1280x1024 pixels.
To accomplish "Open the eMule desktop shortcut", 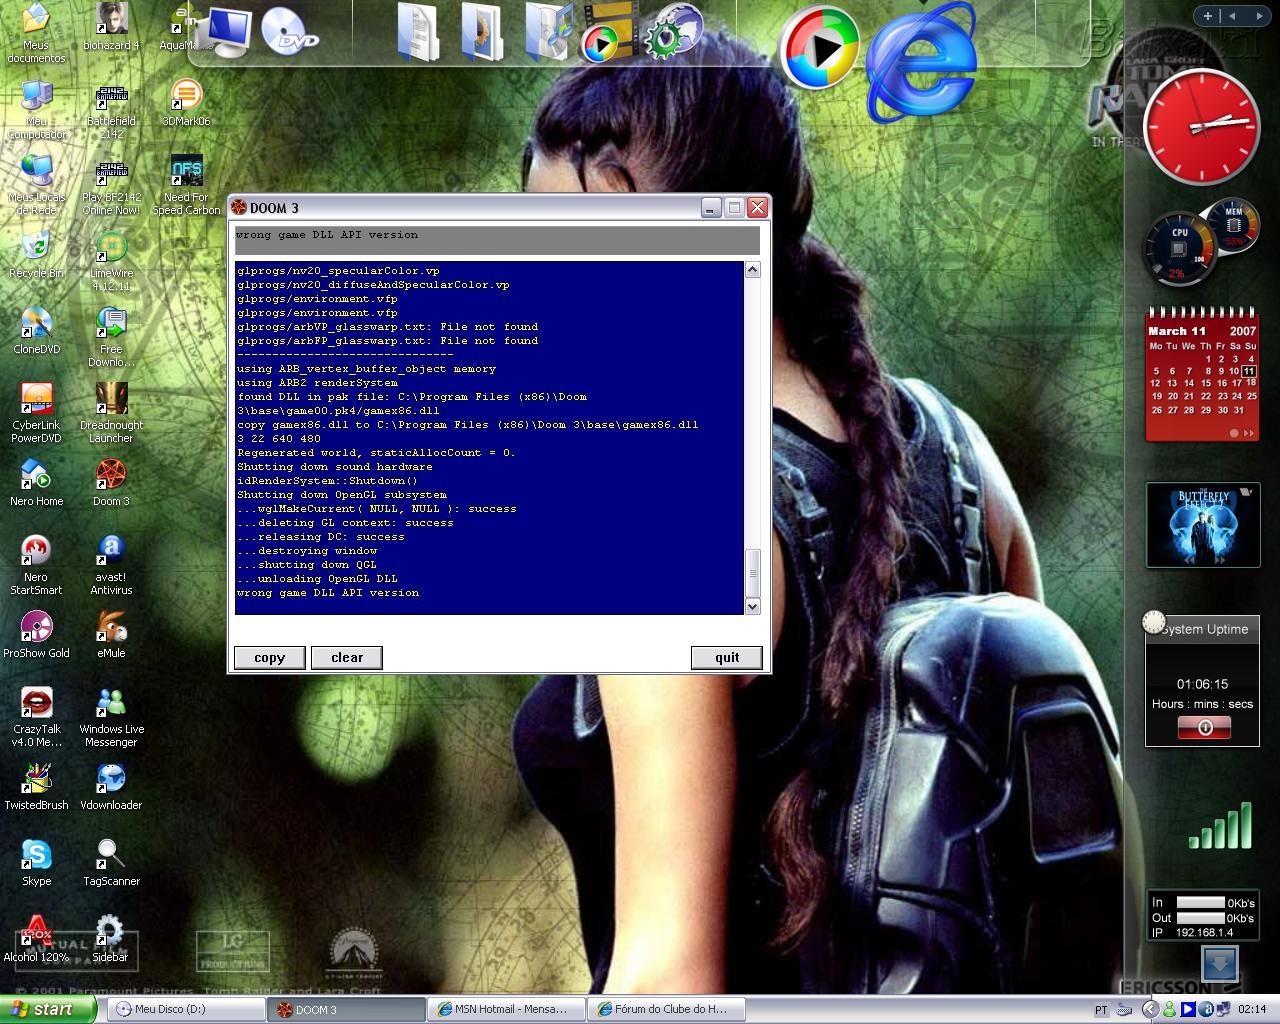I will [x=111, y=634].
